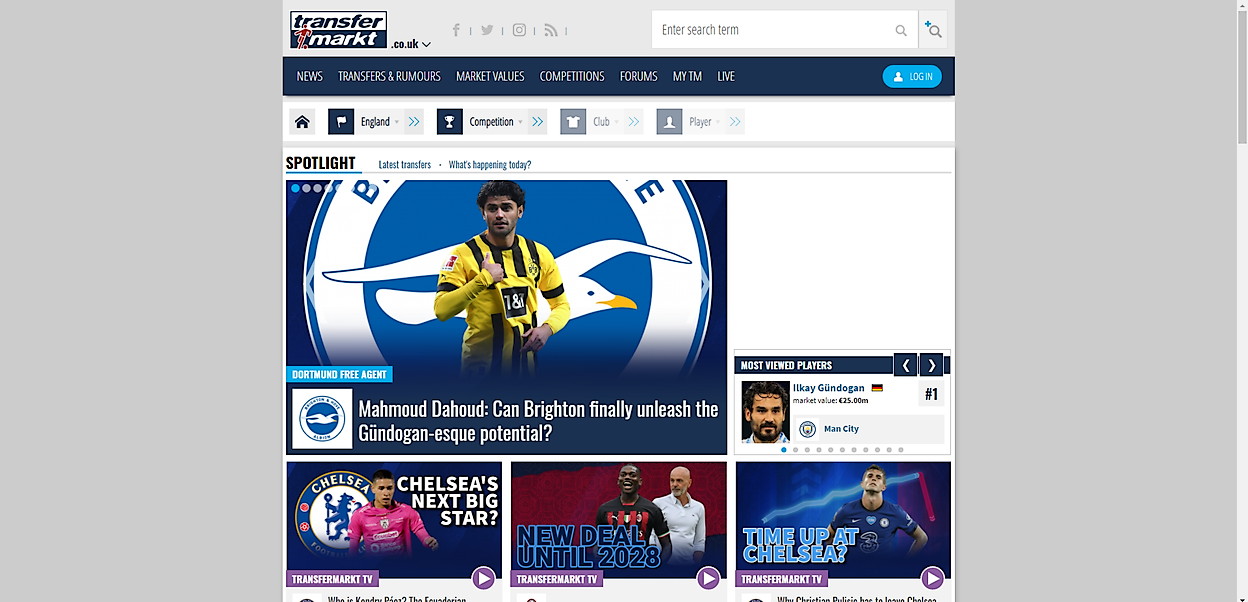This screenshot has width=1248, height=602.
Task: Open the Chelsea's Next Big Star thumbnail
Action: point(394,520)
